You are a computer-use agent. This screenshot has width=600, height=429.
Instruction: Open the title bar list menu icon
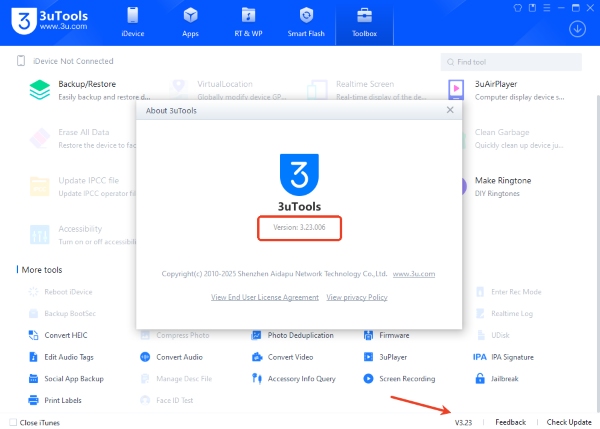tap(547, 8)
